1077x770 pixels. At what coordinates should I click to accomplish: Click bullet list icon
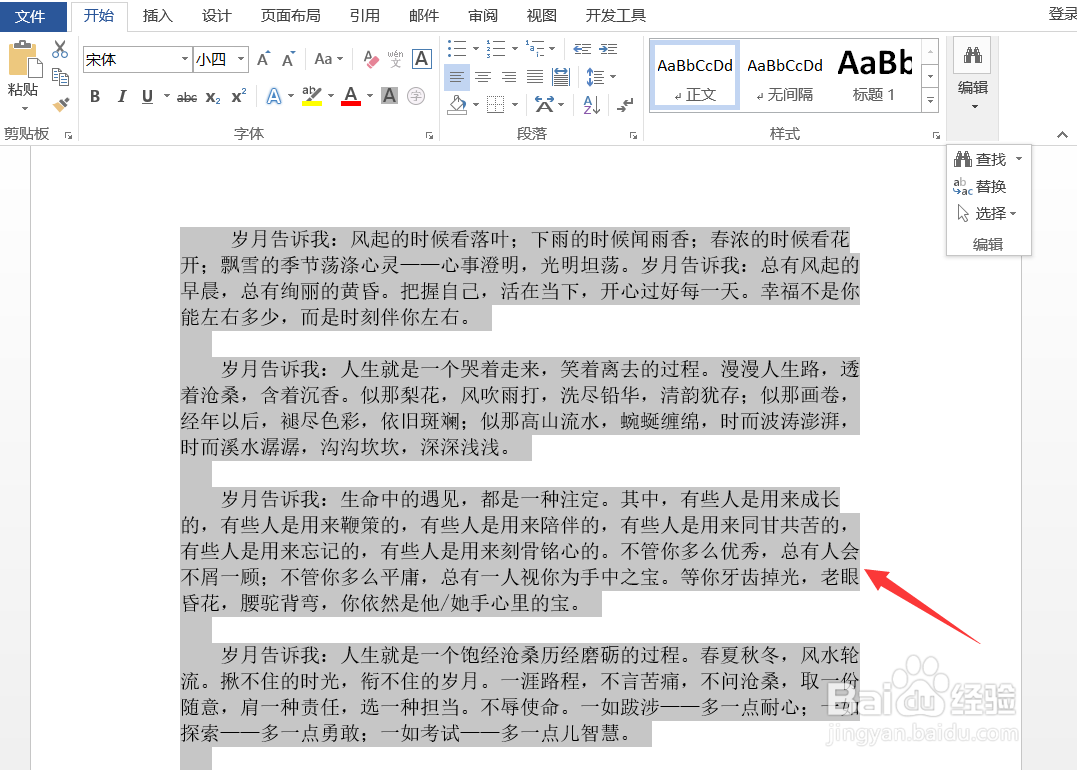pyautogui.click(x=457, y=49)
